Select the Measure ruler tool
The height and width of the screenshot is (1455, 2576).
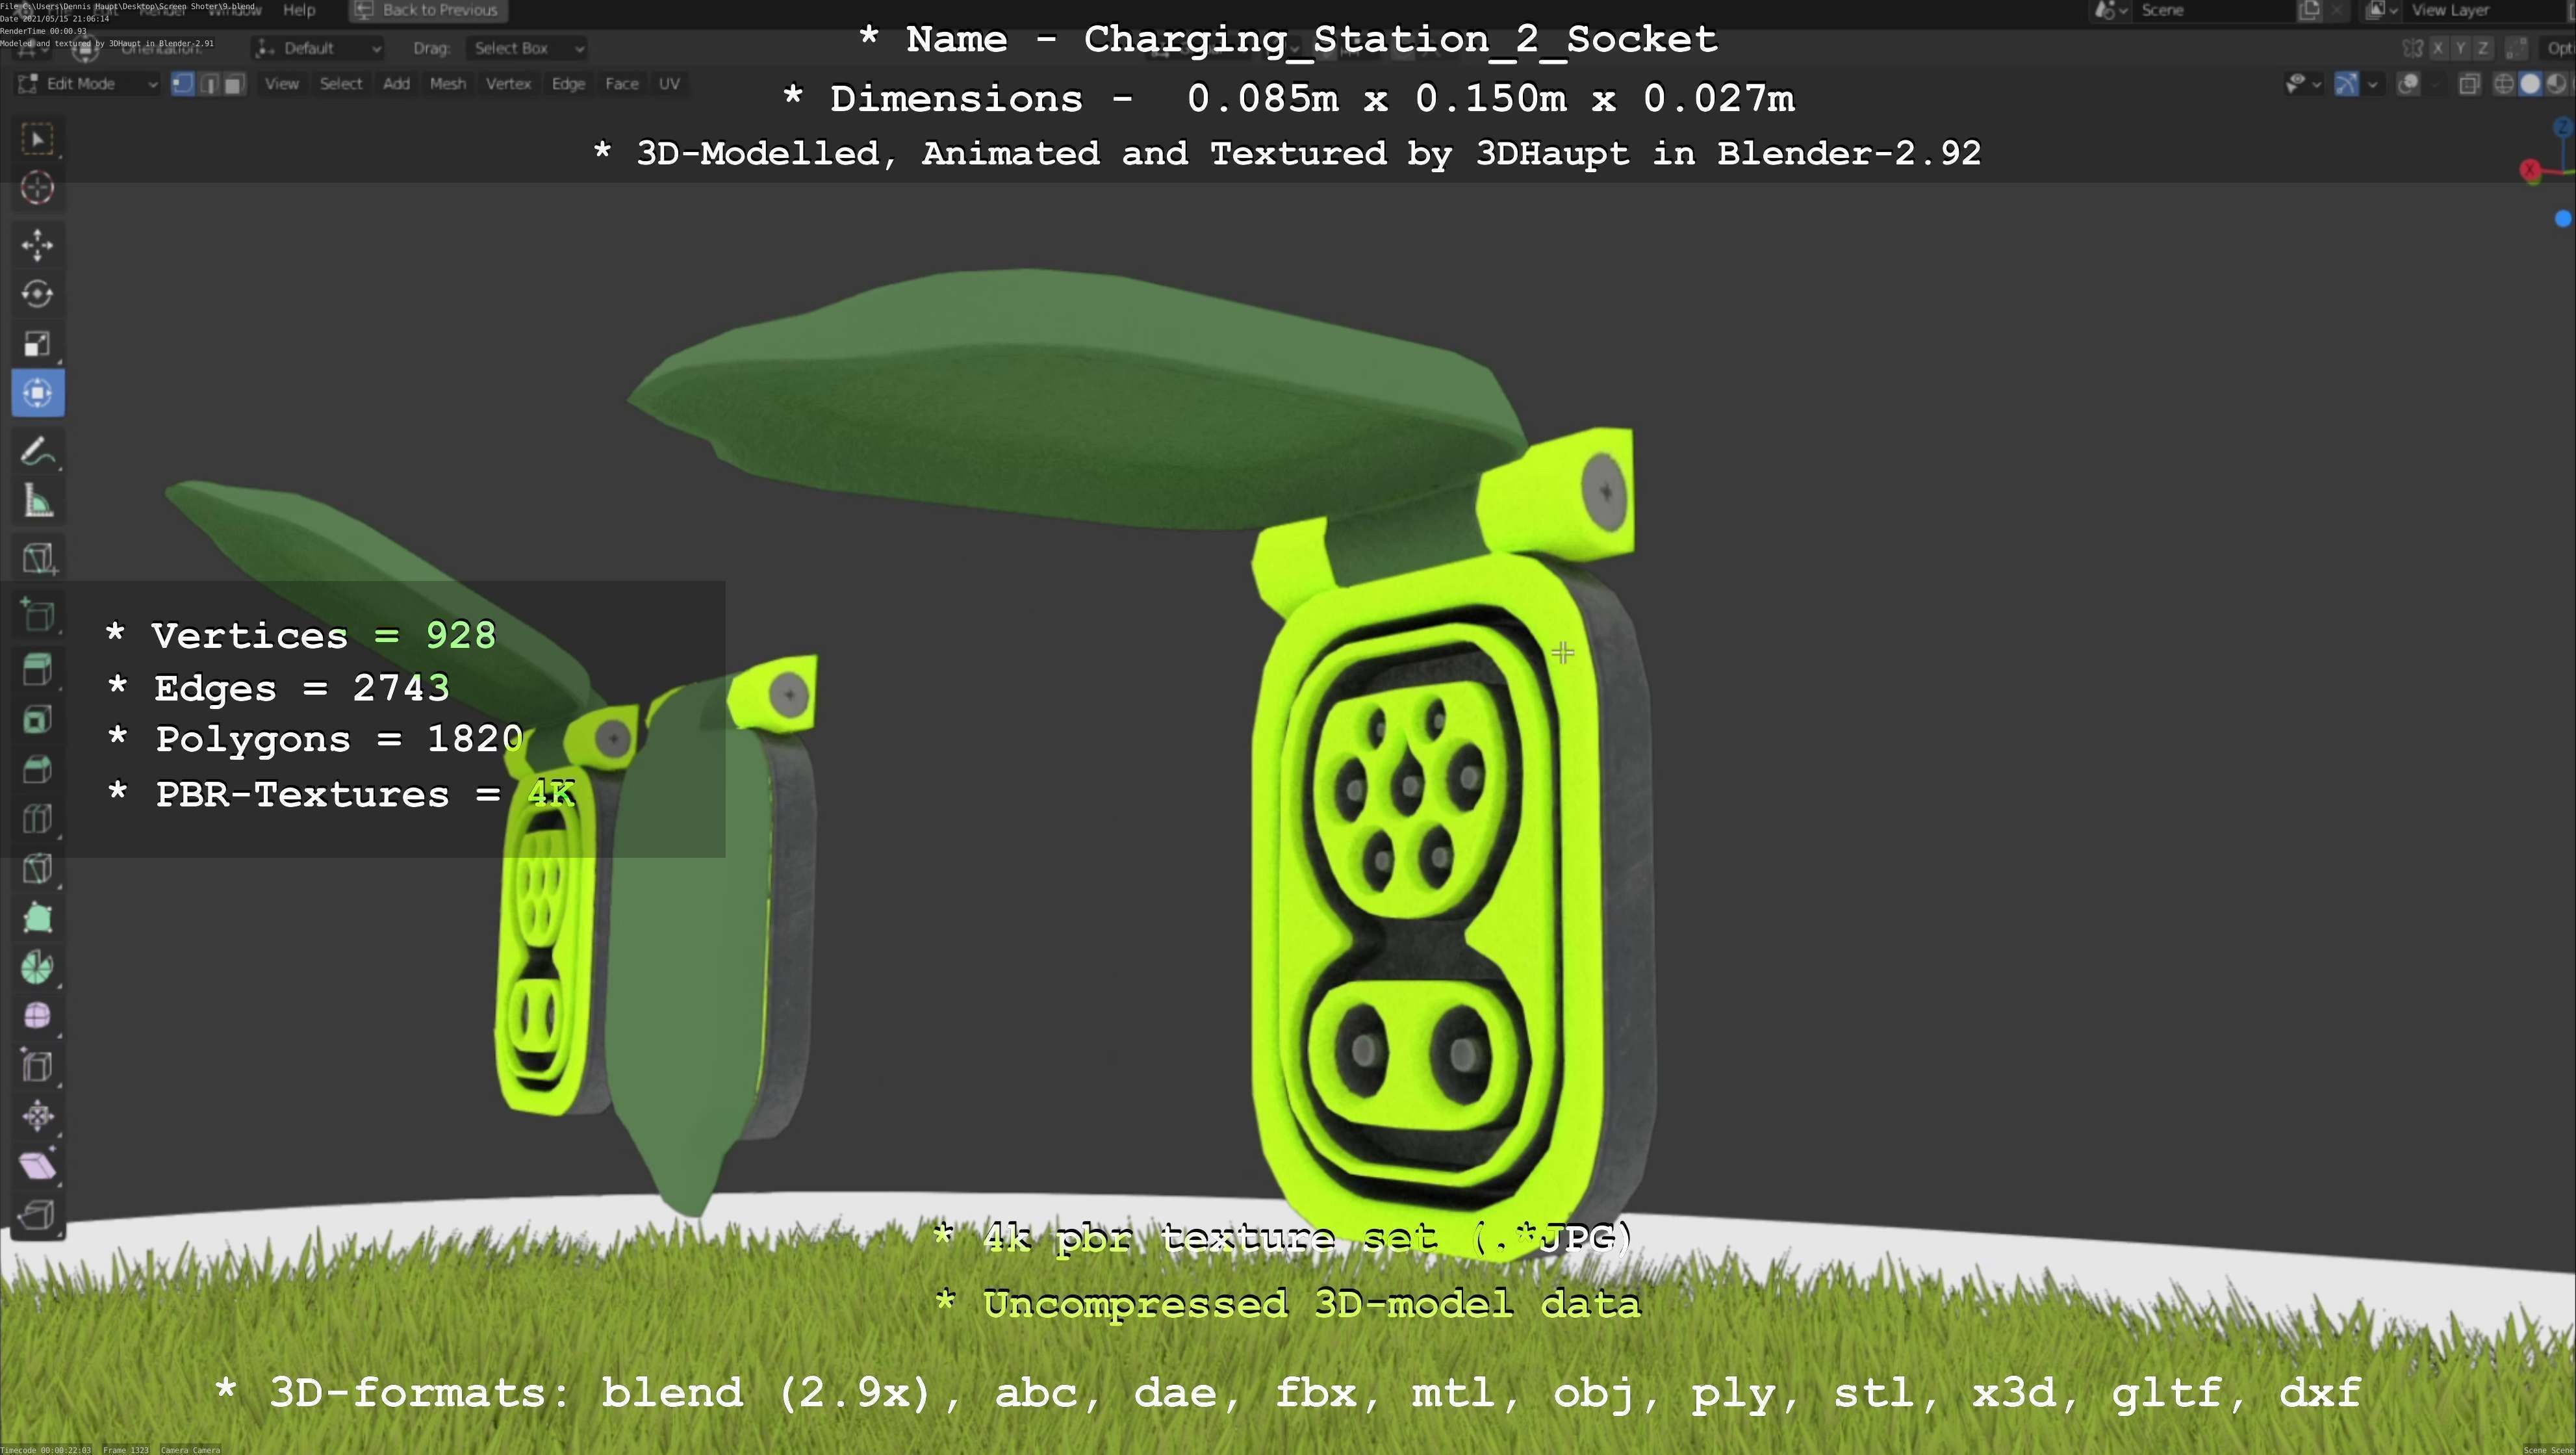click(38, 501)
